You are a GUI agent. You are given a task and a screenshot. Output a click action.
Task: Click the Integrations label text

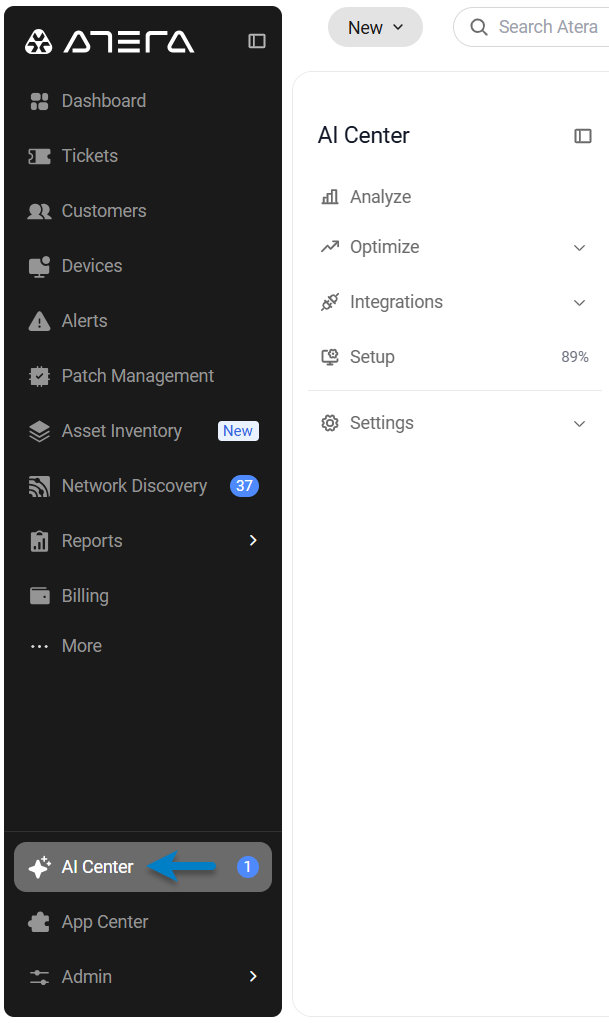tap(396, 302)
